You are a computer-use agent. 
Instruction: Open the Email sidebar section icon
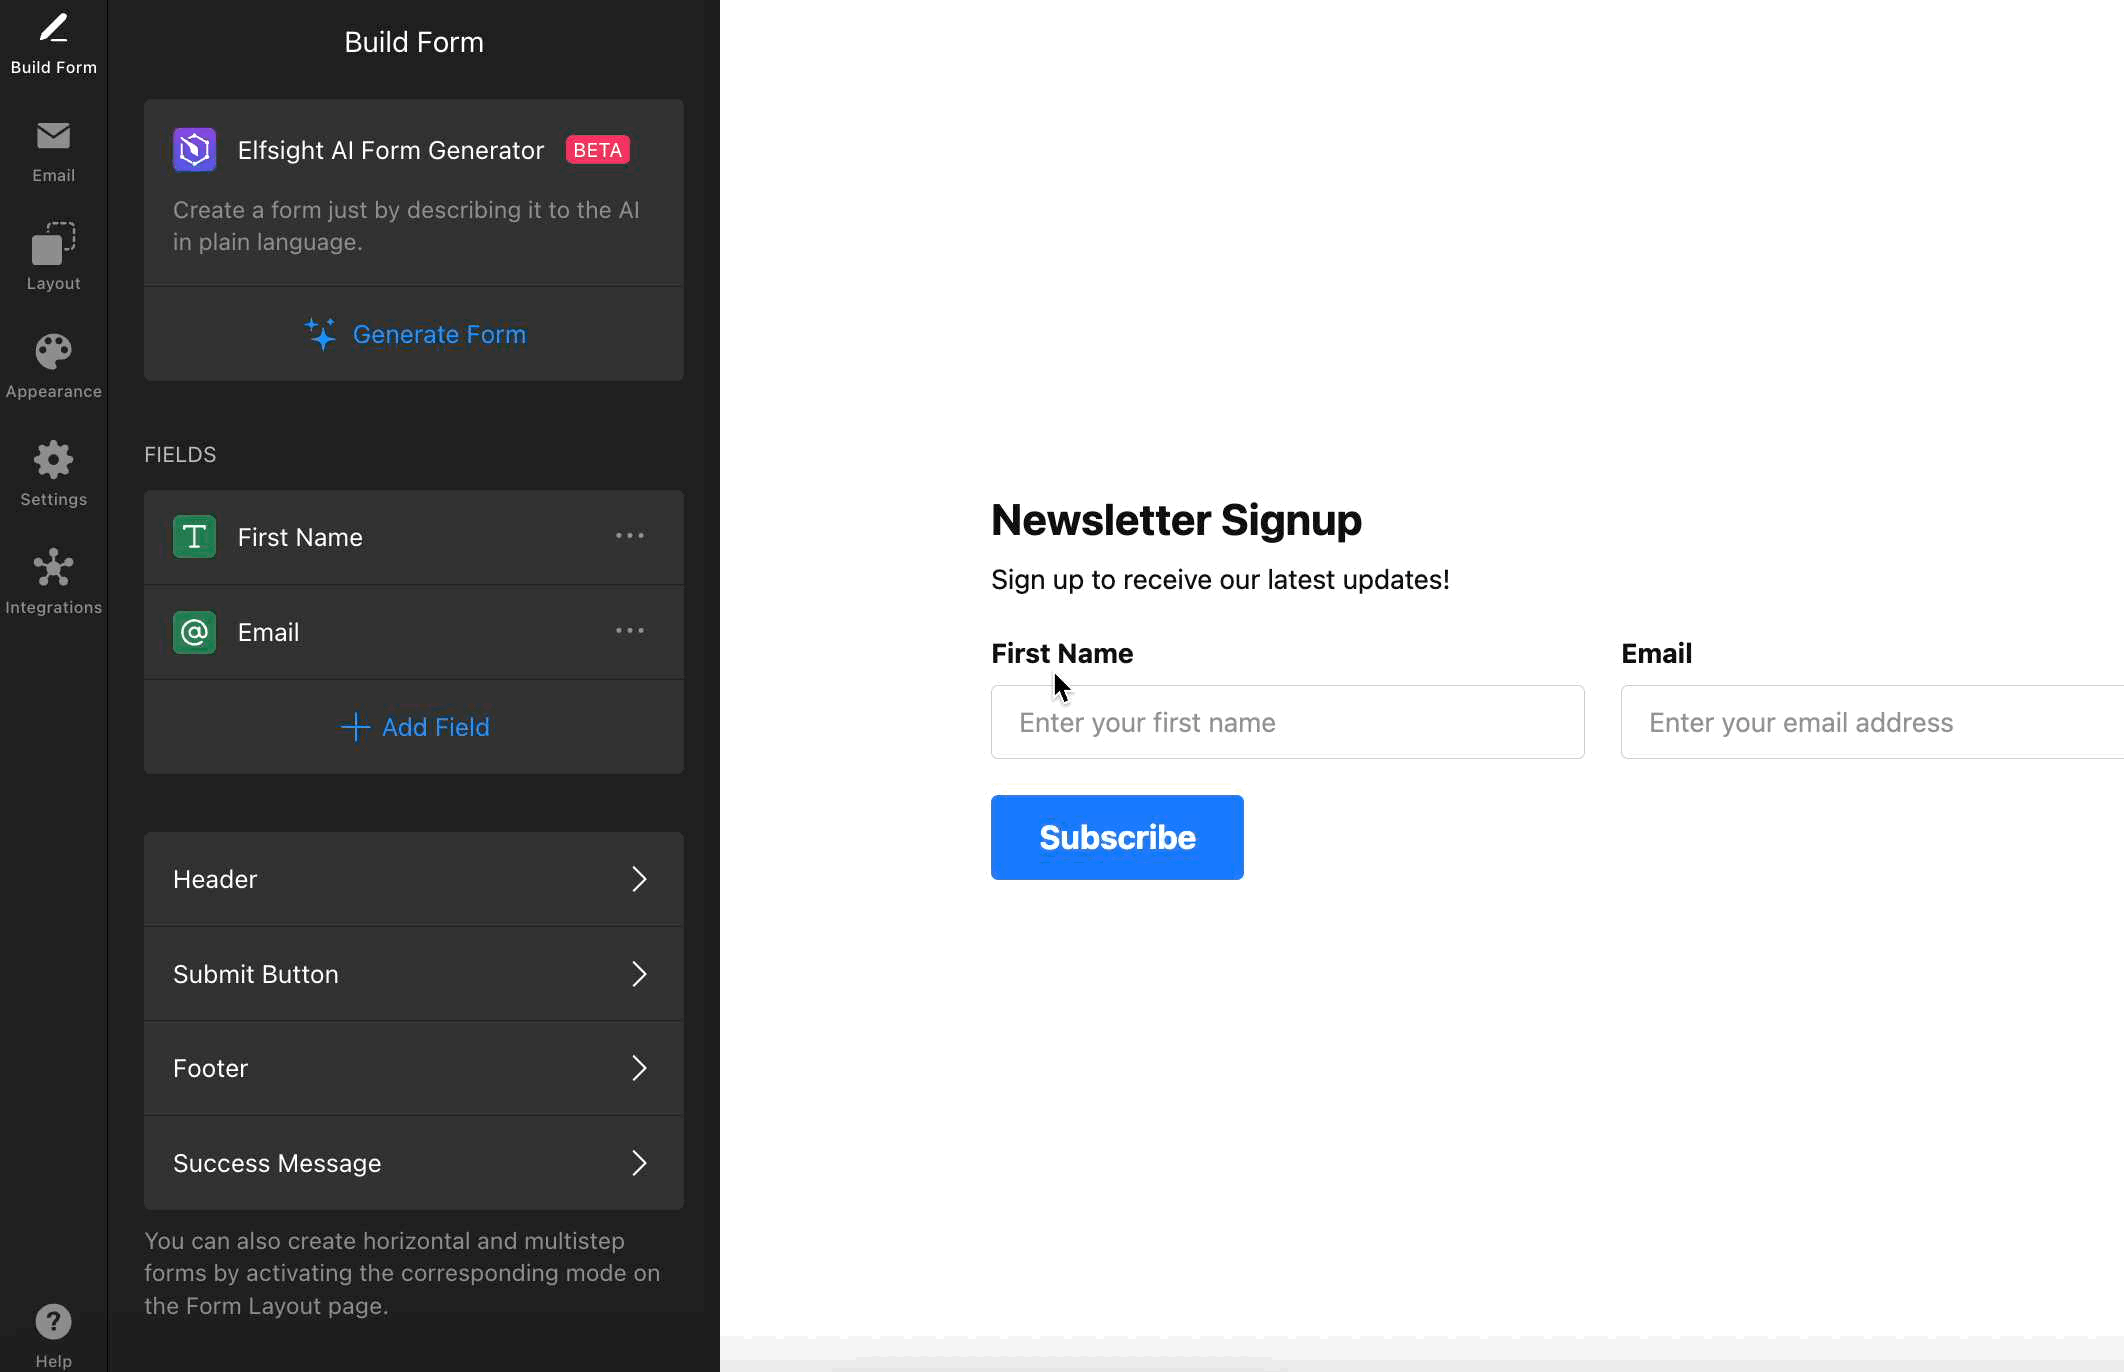click(53, 136)
